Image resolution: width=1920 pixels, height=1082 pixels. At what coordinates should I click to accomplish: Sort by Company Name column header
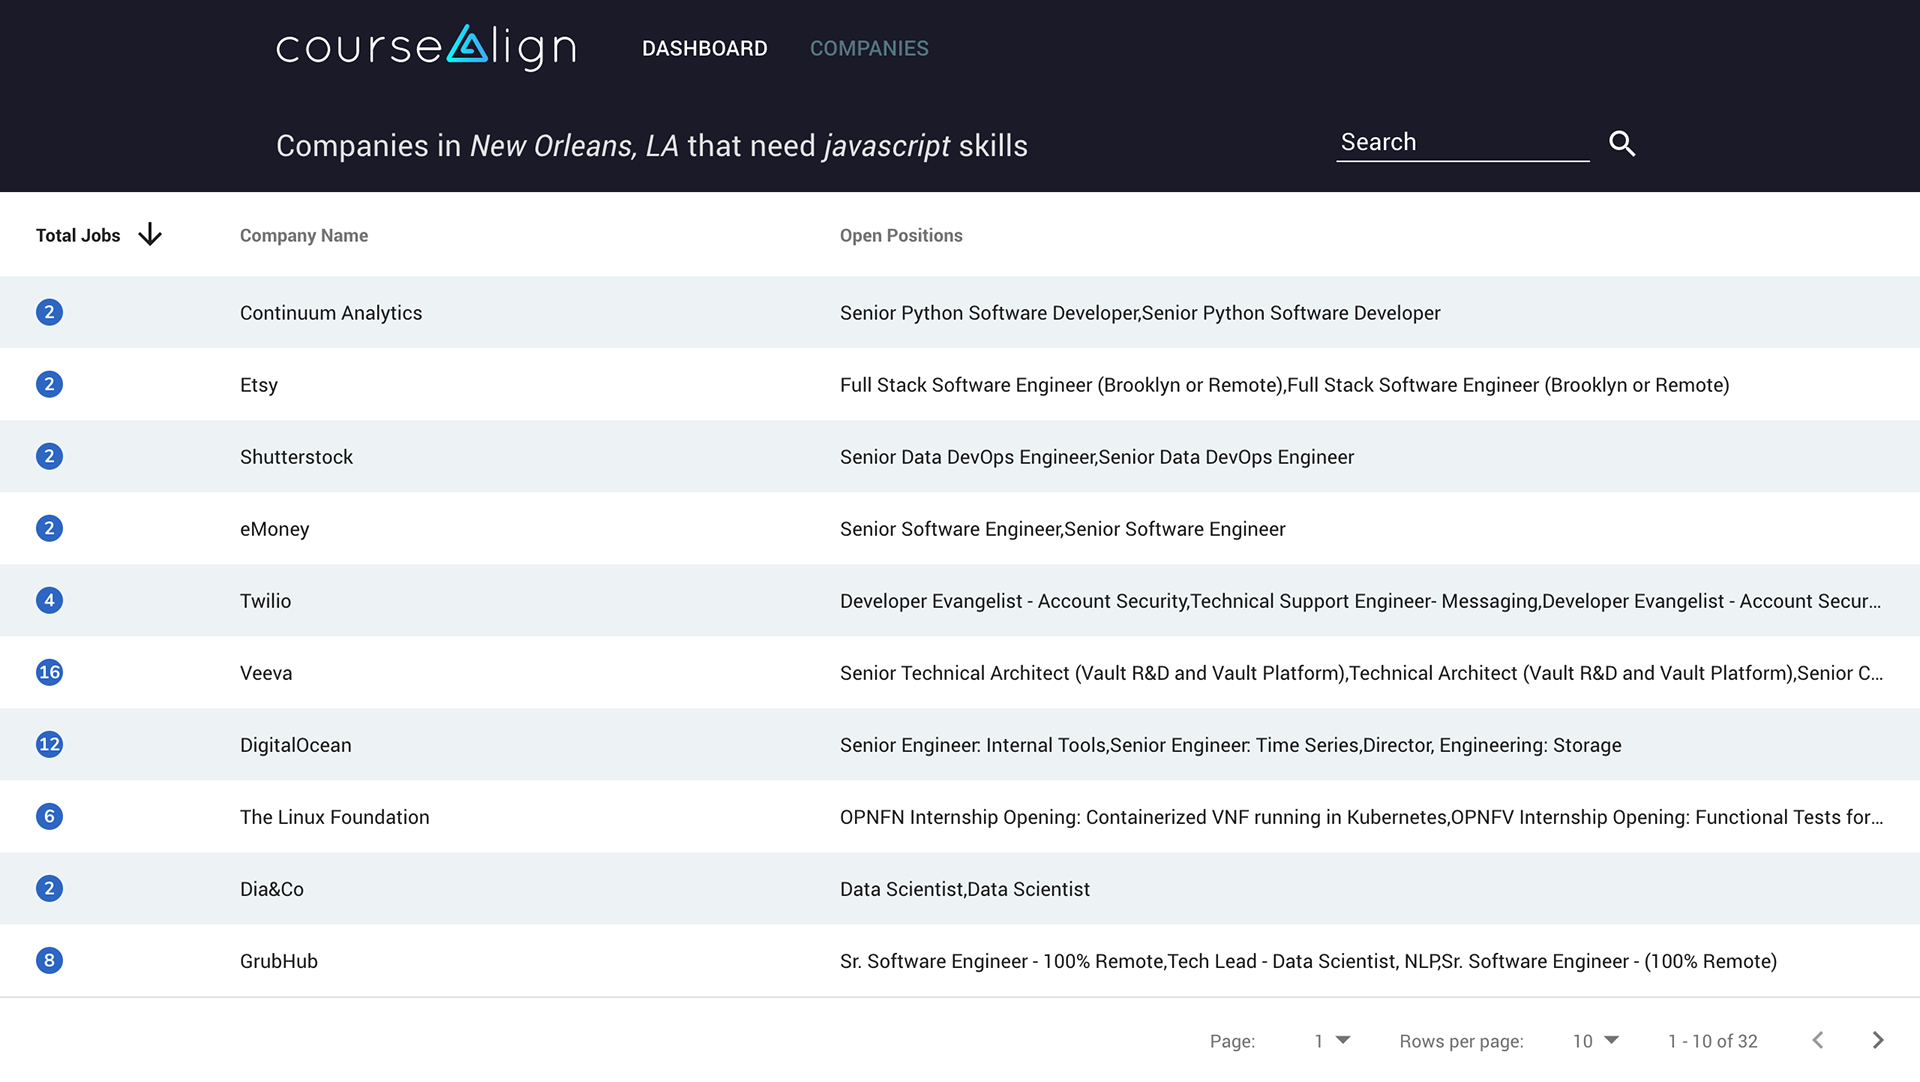coord(304,235)
